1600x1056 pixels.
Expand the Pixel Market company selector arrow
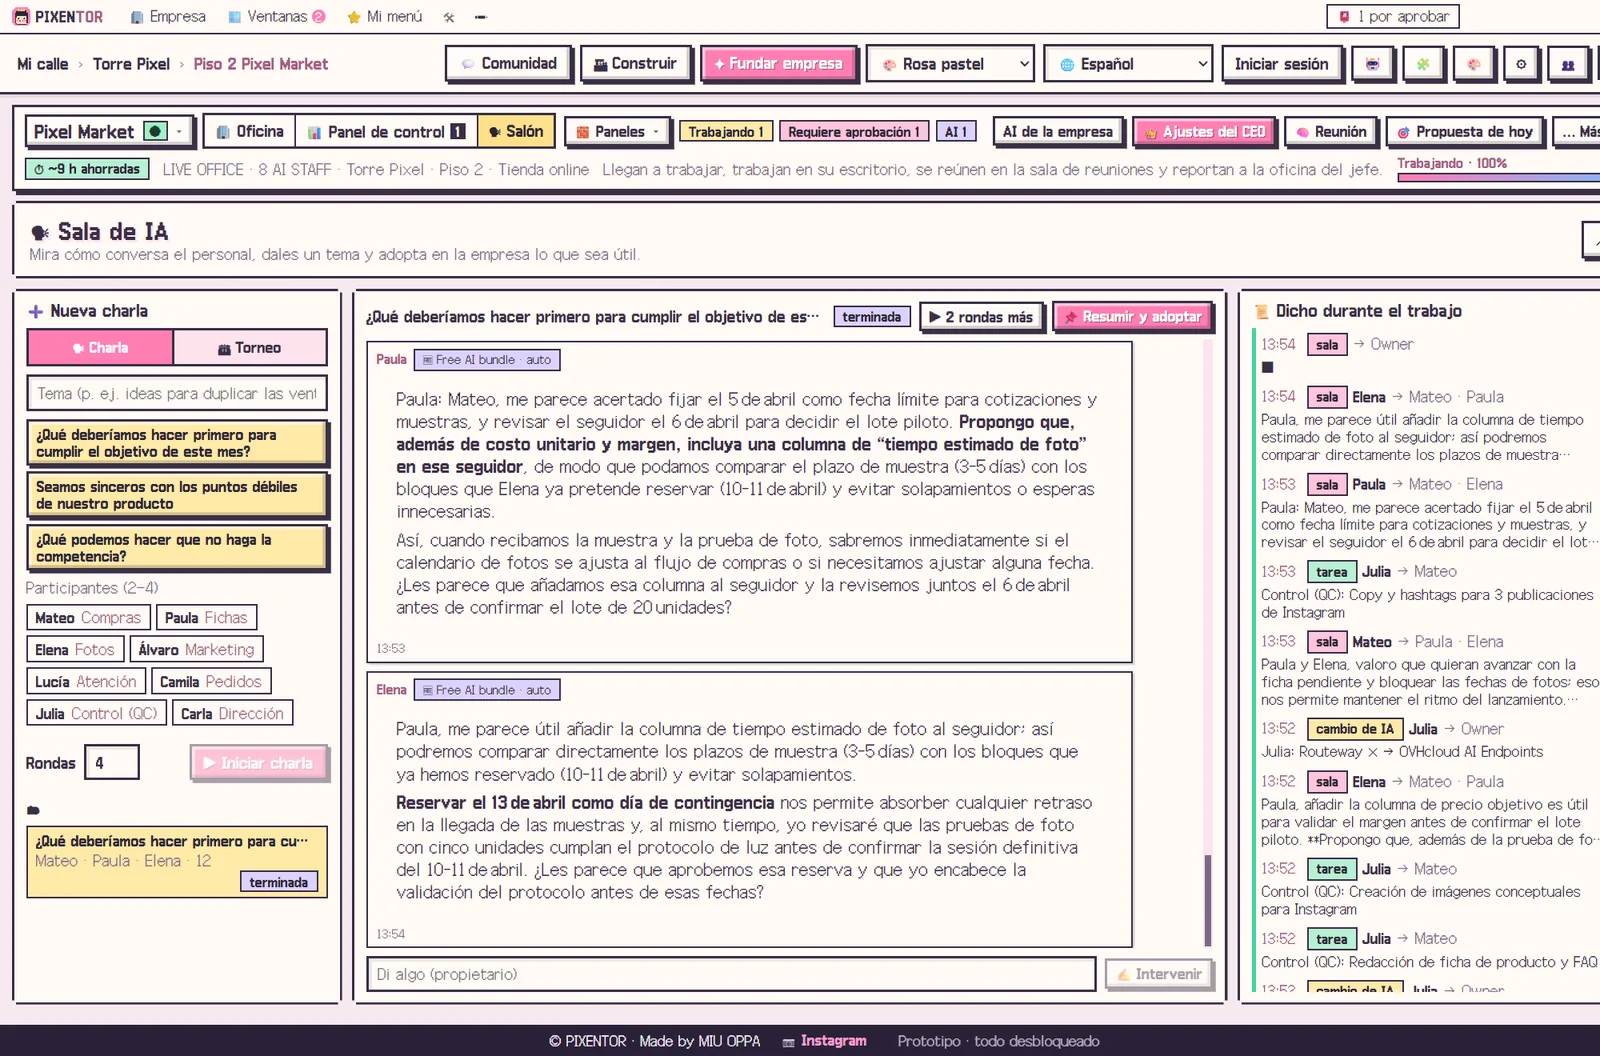(180, 131)
